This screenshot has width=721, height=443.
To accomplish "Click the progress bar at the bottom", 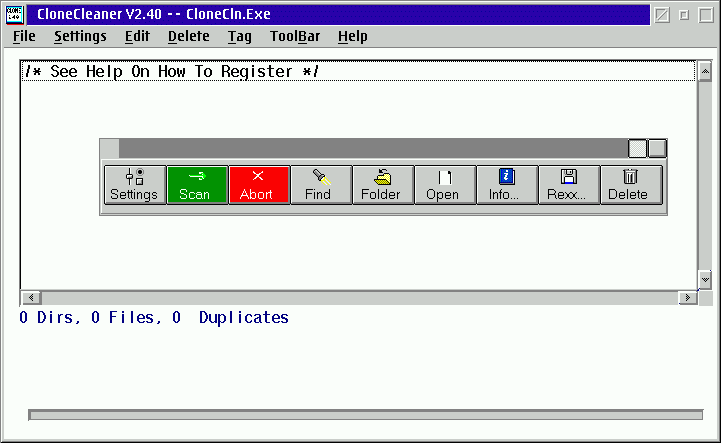I will tap(366, 415).
